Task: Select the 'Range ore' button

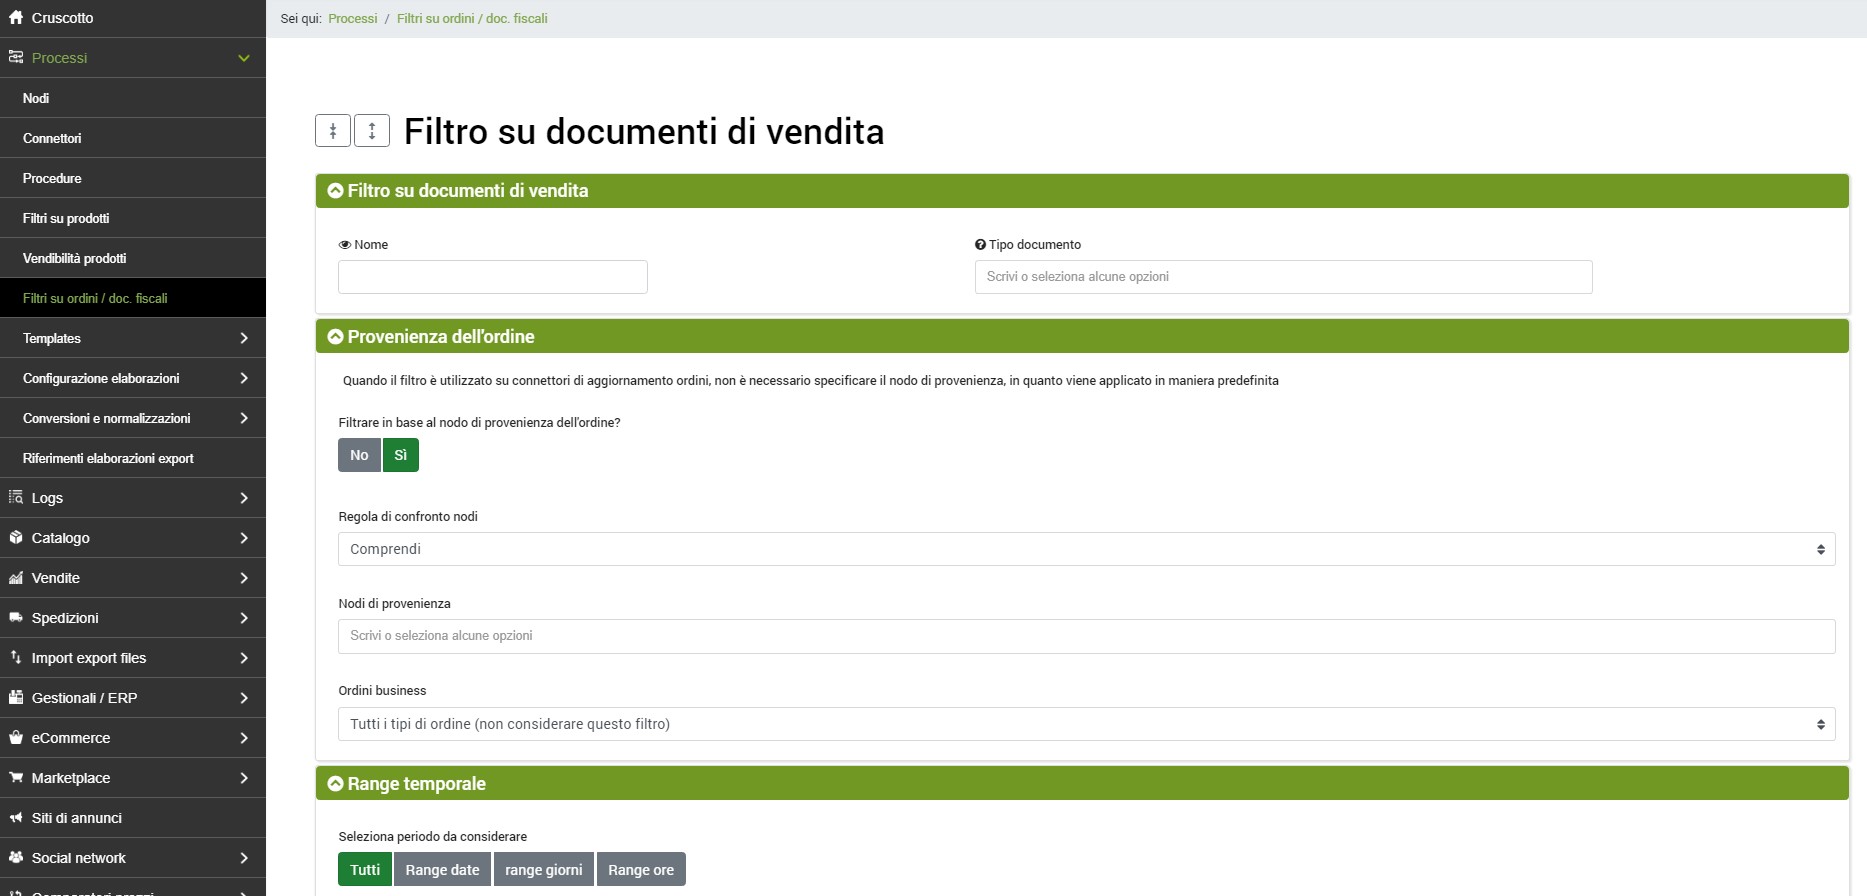Action: (x=640, y=870)
